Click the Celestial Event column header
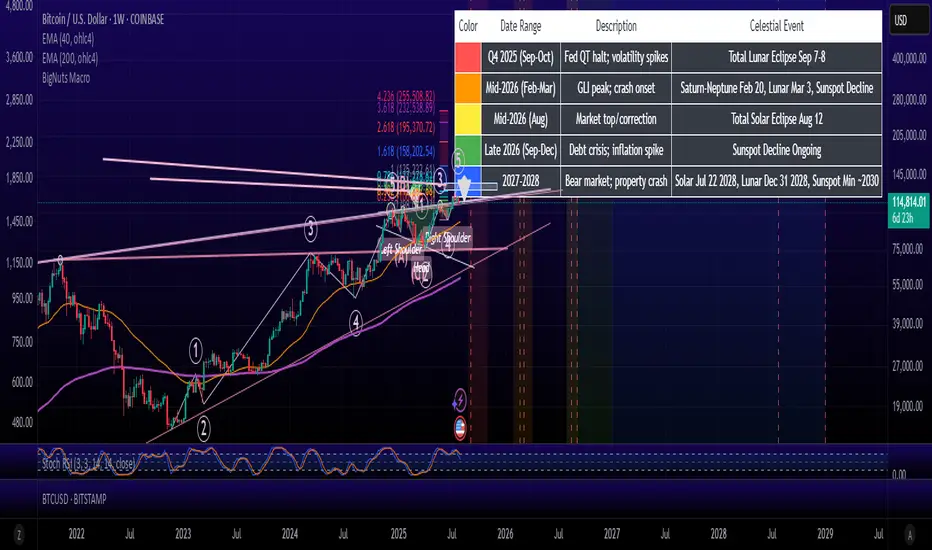 (x=776, y=26)
